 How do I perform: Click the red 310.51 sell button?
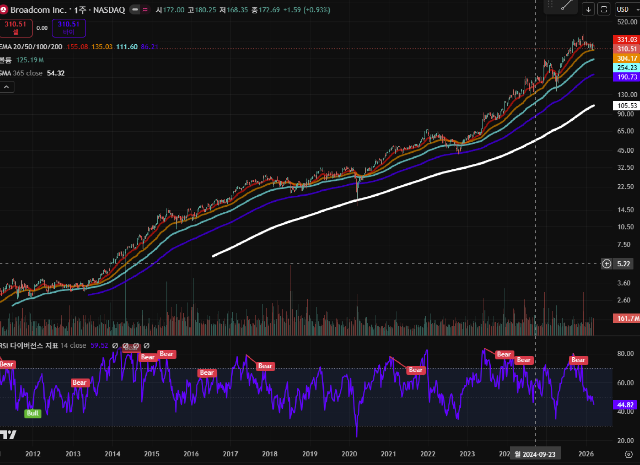(x=16, y=28)
